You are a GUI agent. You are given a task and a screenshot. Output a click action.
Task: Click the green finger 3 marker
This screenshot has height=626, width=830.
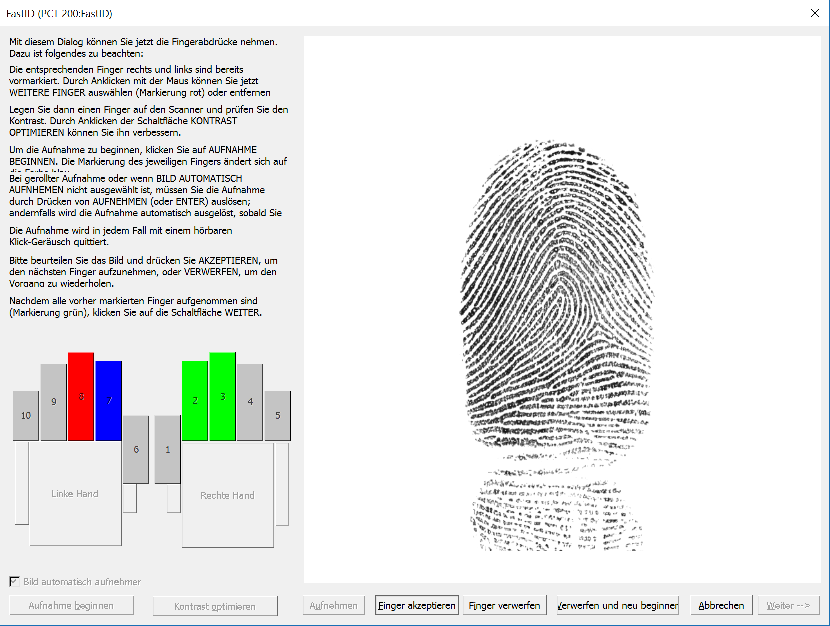coord(223,396)
